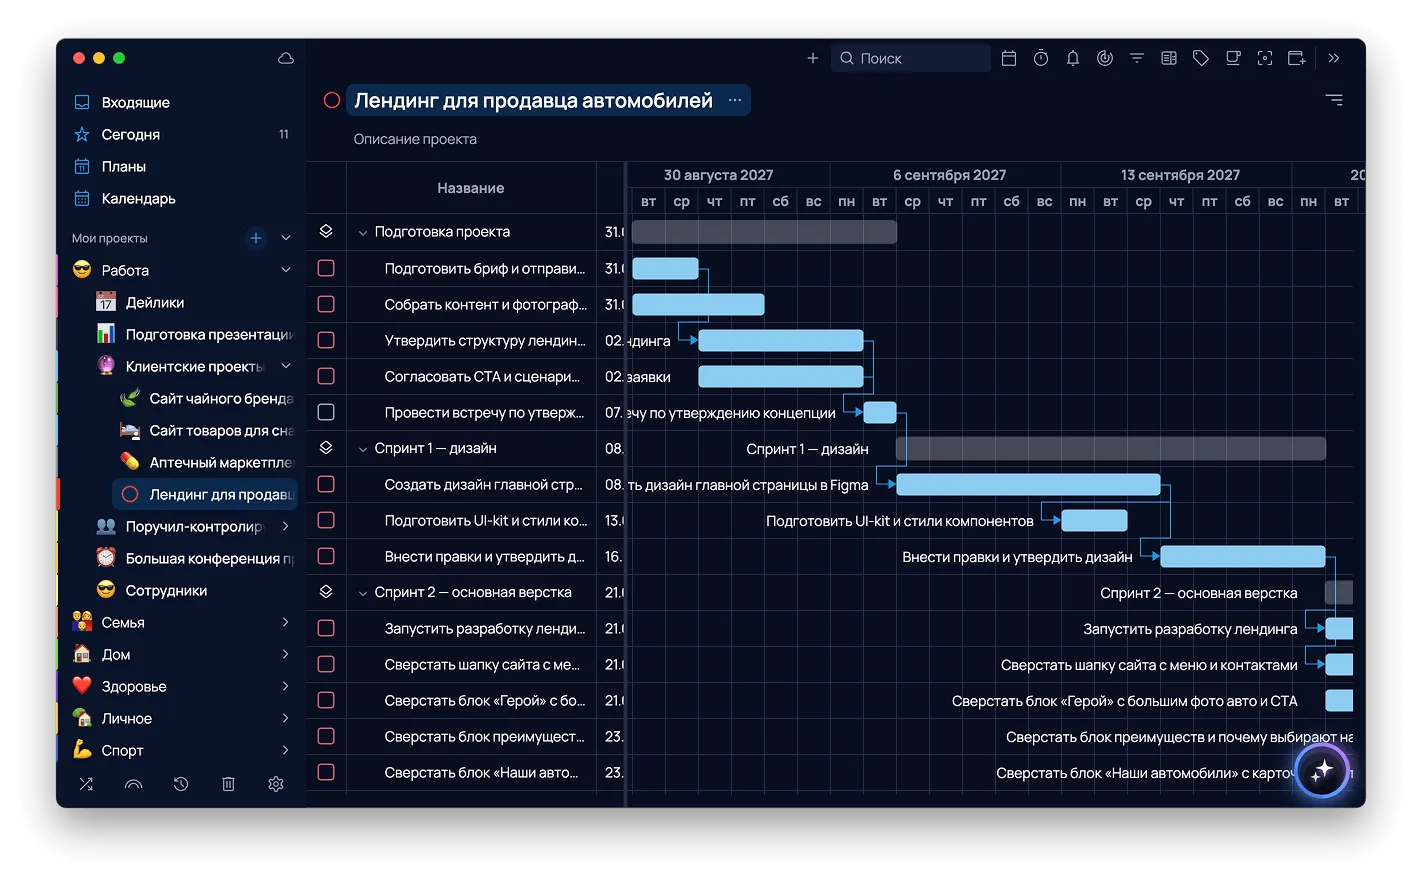
Task: Click 'Описание проекта' description field
Action: point(415,139)
